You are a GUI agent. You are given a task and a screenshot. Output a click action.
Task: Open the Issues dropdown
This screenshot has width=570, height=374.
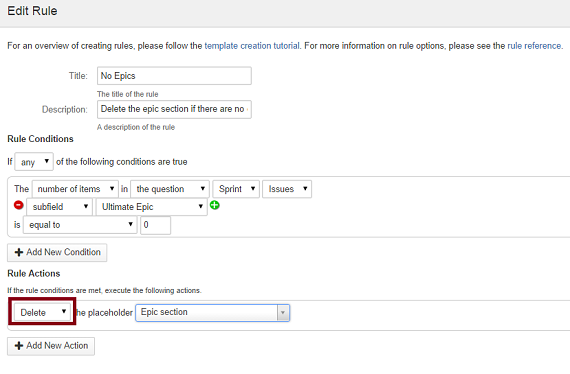[287, 189]
